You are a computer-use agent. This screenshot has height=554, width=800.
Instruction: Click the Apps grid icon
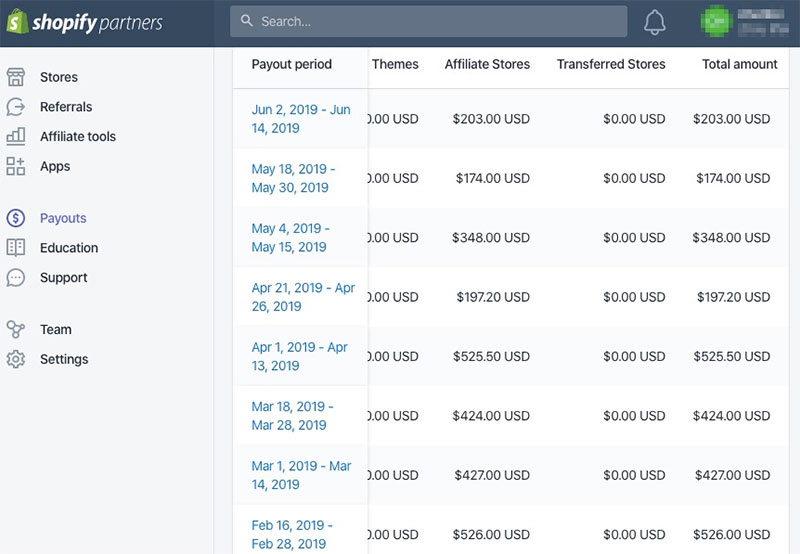[15, 166]
